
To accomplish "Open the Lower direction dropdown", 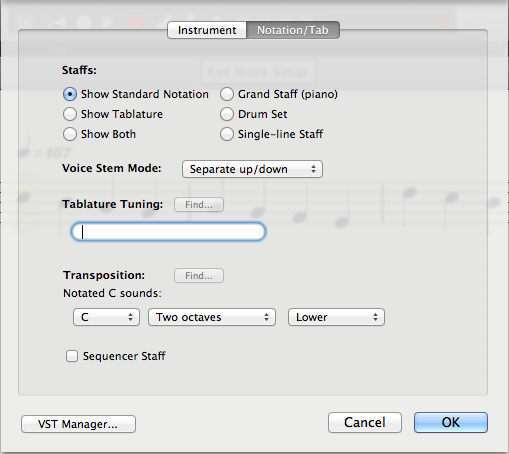I will [336, 317].
